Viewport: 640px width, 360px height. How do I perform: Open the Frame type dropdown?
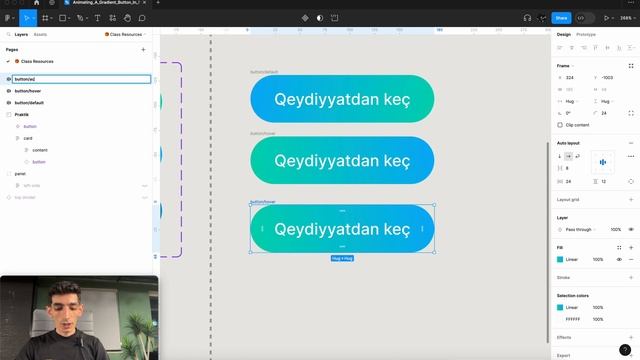click(565, 66)
